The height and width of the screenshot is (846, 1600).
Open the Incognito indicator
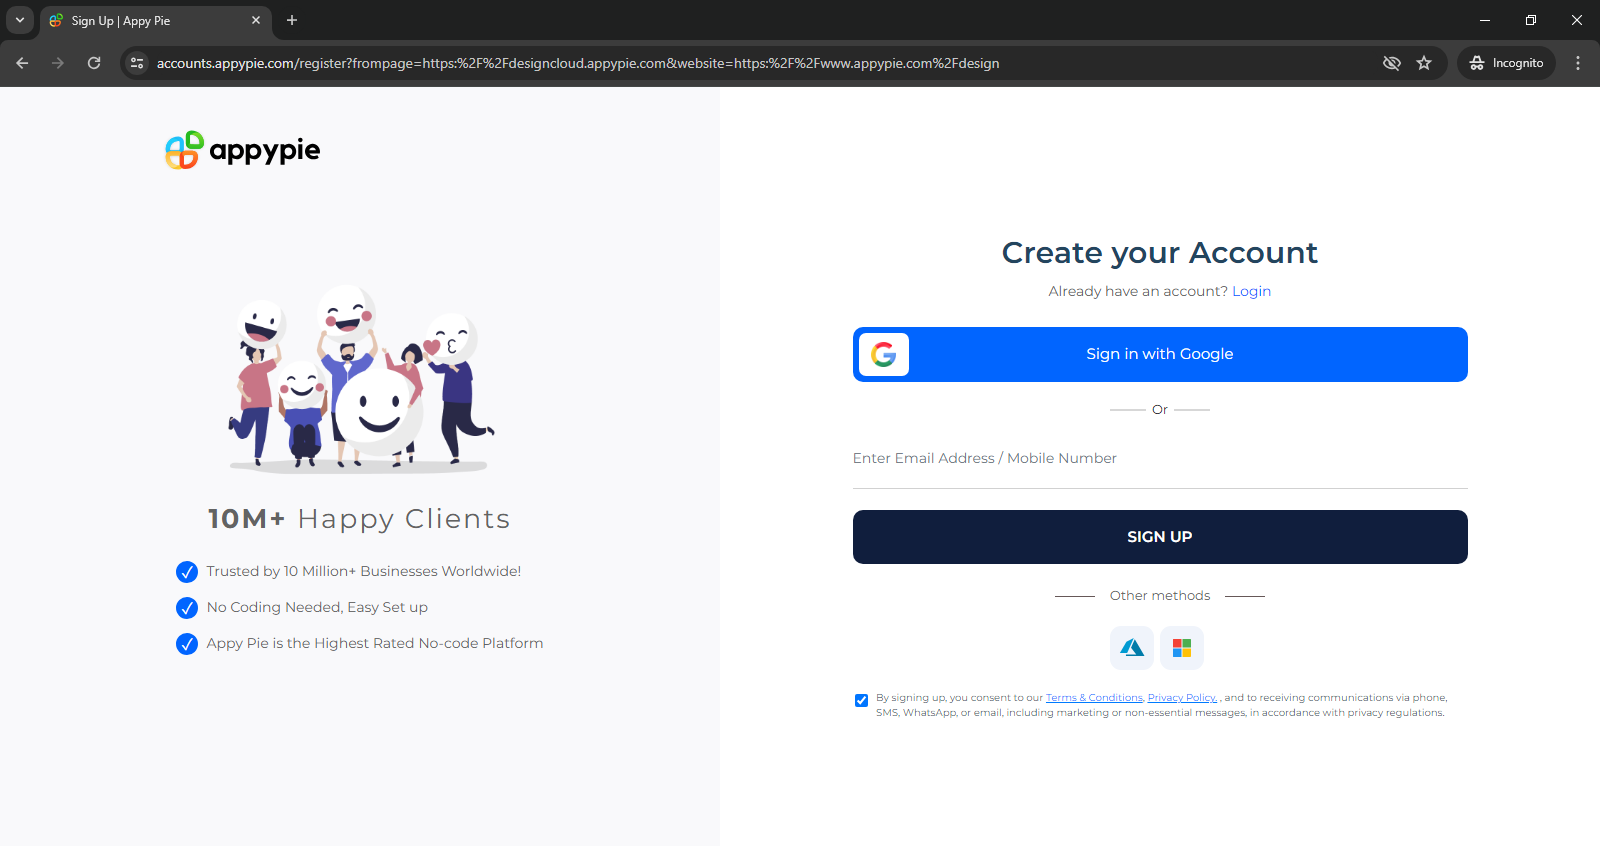pos(1506,63)
